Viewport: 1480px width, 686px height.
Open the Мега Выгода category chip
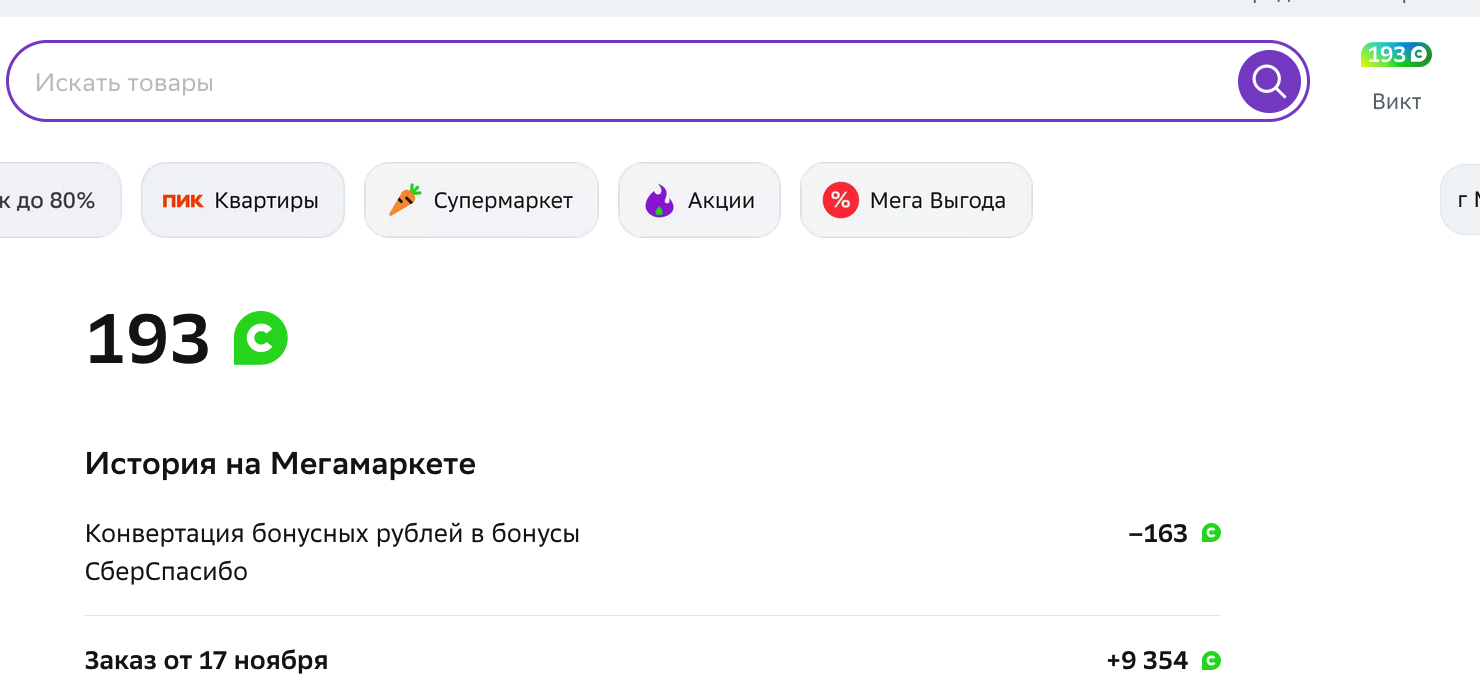916,200
